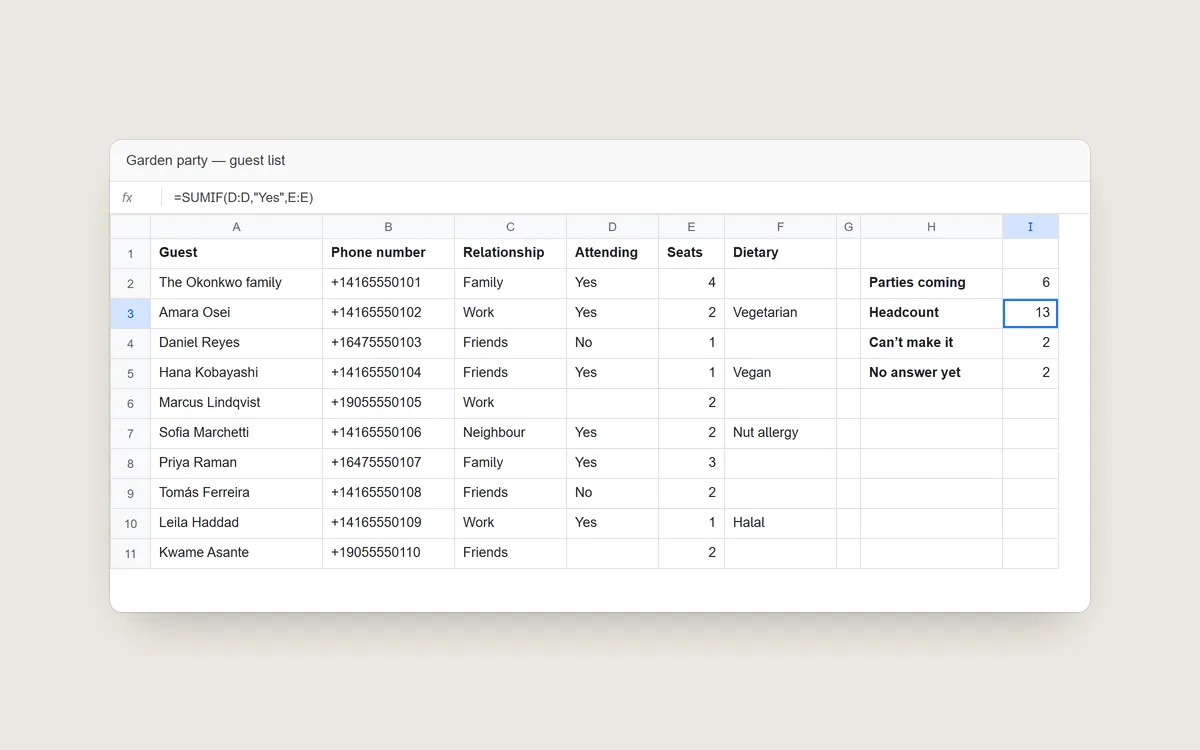Click phone number +16475550103

tap(388, 343)
